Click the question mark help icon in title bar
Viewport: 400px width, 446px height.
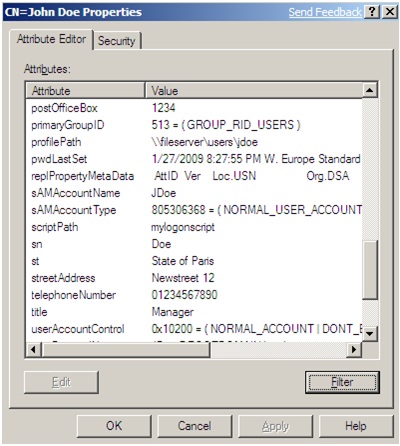click(x=372, y=12)
